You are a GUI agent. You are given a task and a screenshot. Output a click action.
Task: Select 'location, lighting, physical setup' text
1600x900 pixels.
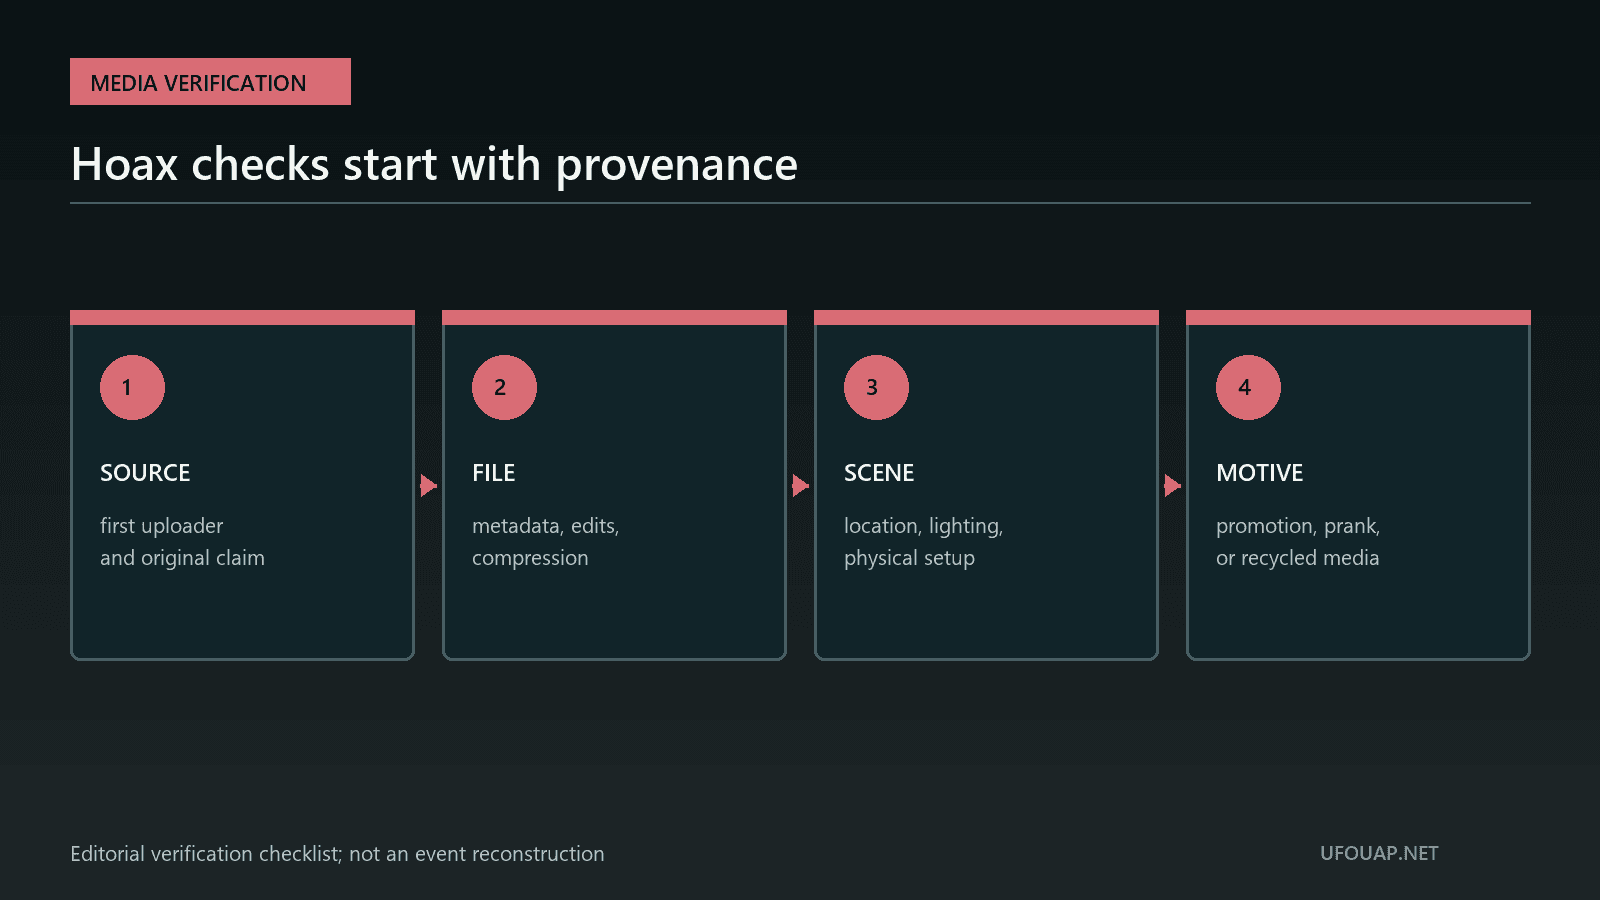tap(923, 542)
